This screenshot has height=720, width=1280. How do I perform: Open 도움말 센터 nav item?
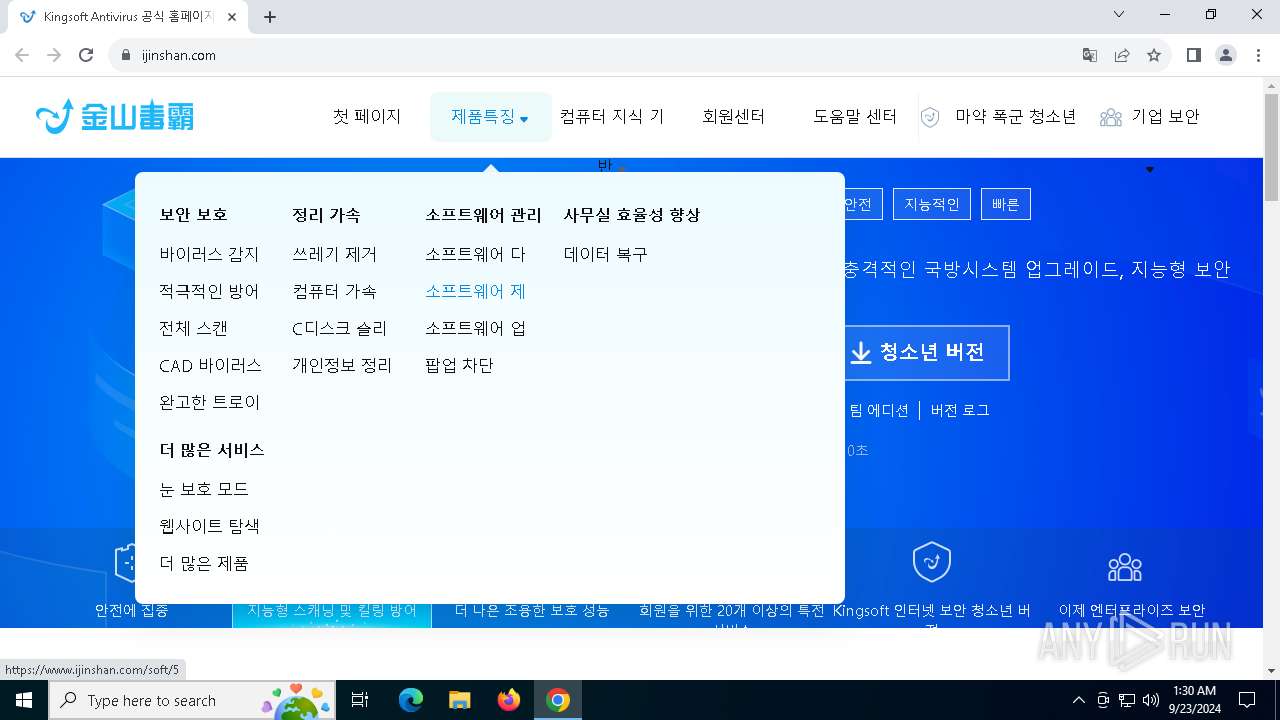click(855, 117)
